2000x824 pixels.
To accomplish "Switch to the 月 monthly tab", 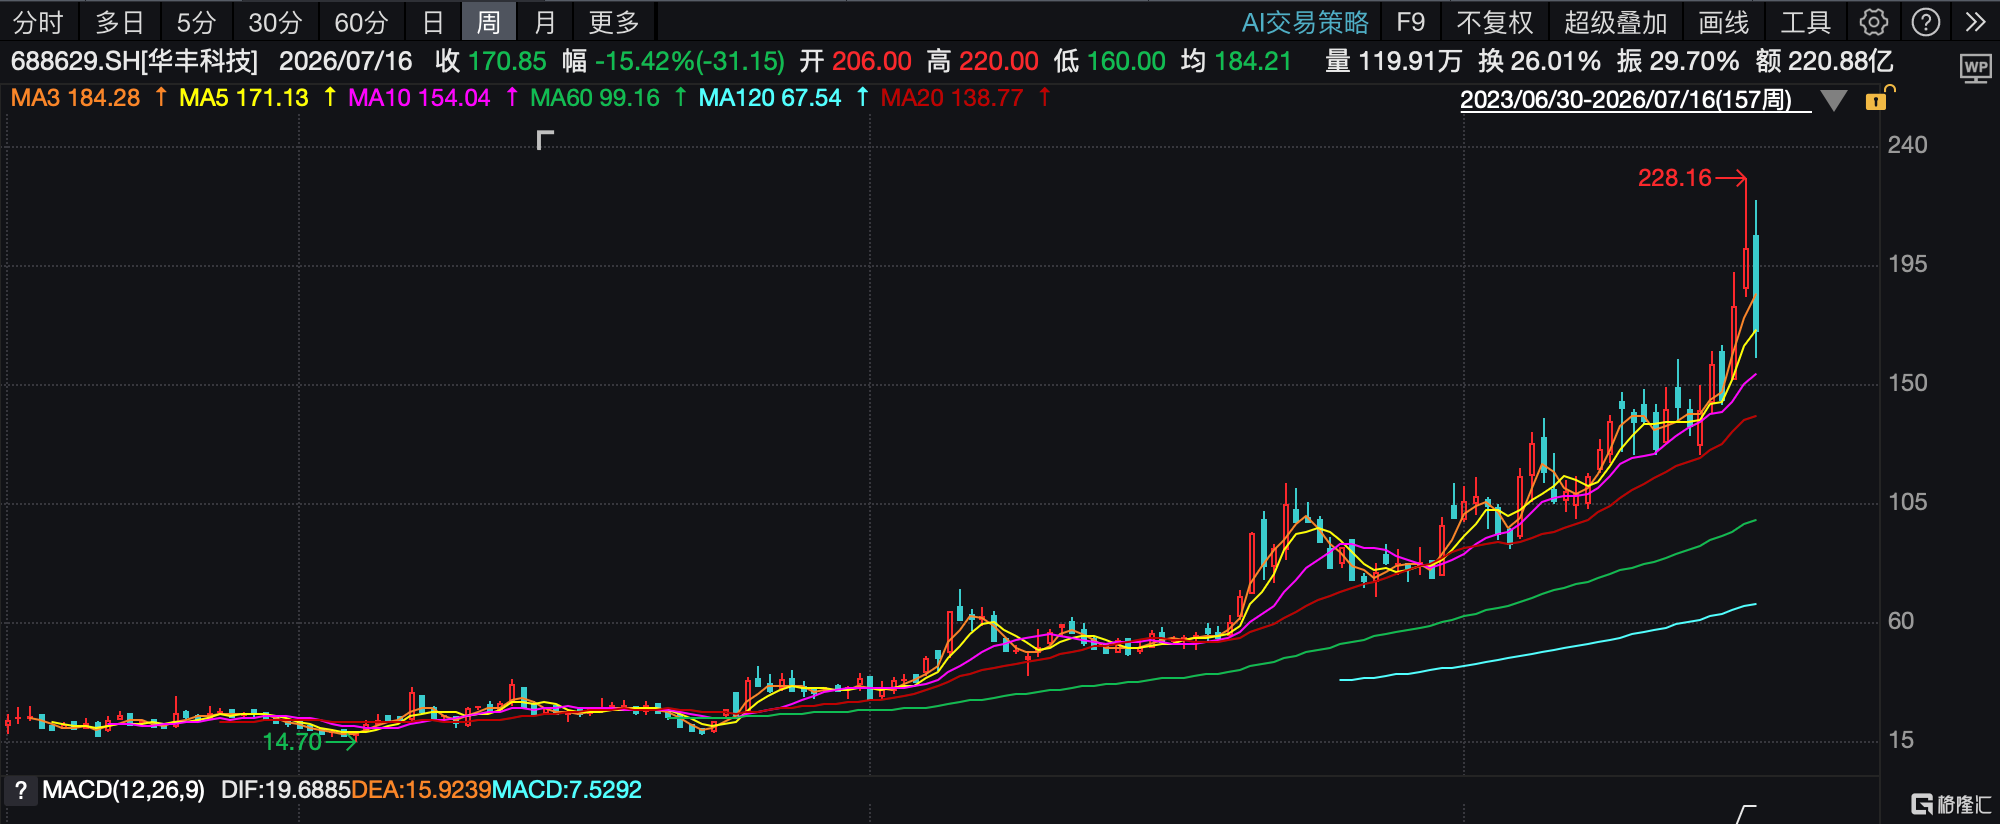I will [x=545, y=22].
